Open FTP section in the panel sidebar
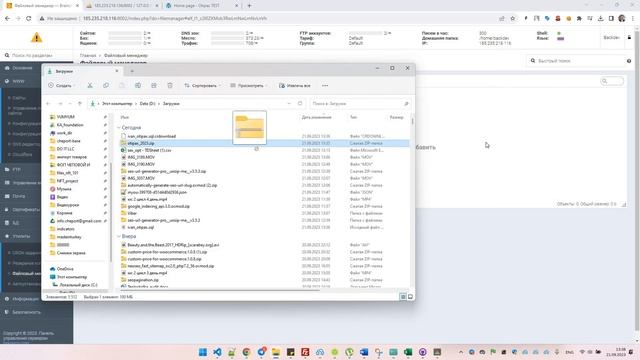The image size is (640, 360). pos(16,169)
